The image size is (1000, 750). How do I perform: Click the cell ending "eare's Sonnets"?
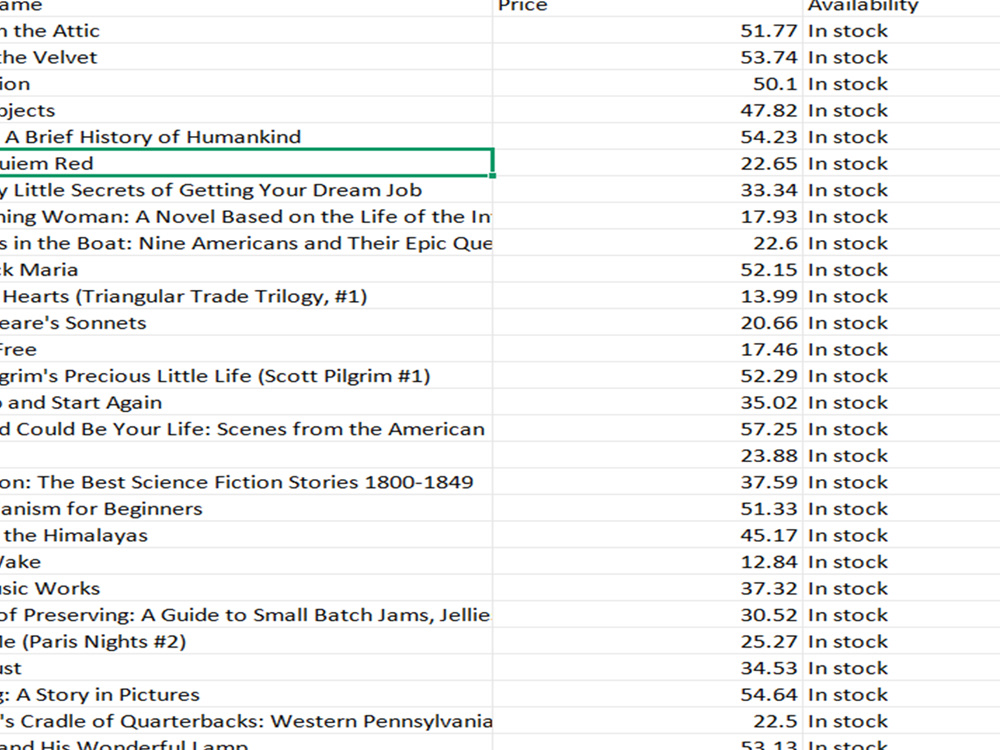(x=246, y=323)
